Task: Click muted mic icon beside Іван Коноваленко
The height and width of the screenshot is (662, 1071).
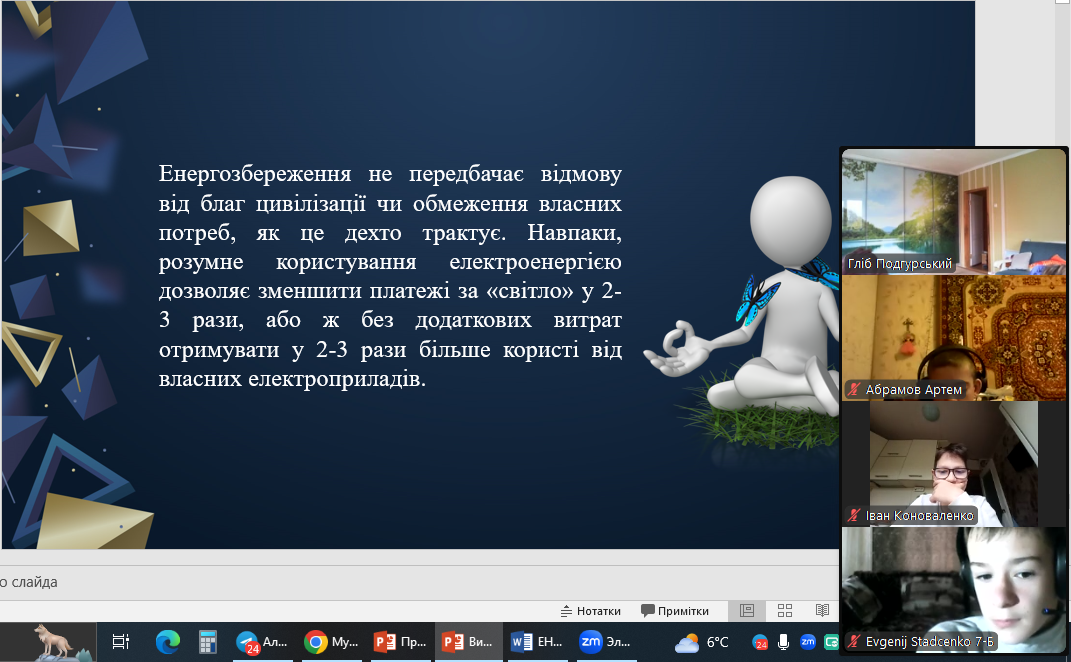Action: (x=854, y=515)
